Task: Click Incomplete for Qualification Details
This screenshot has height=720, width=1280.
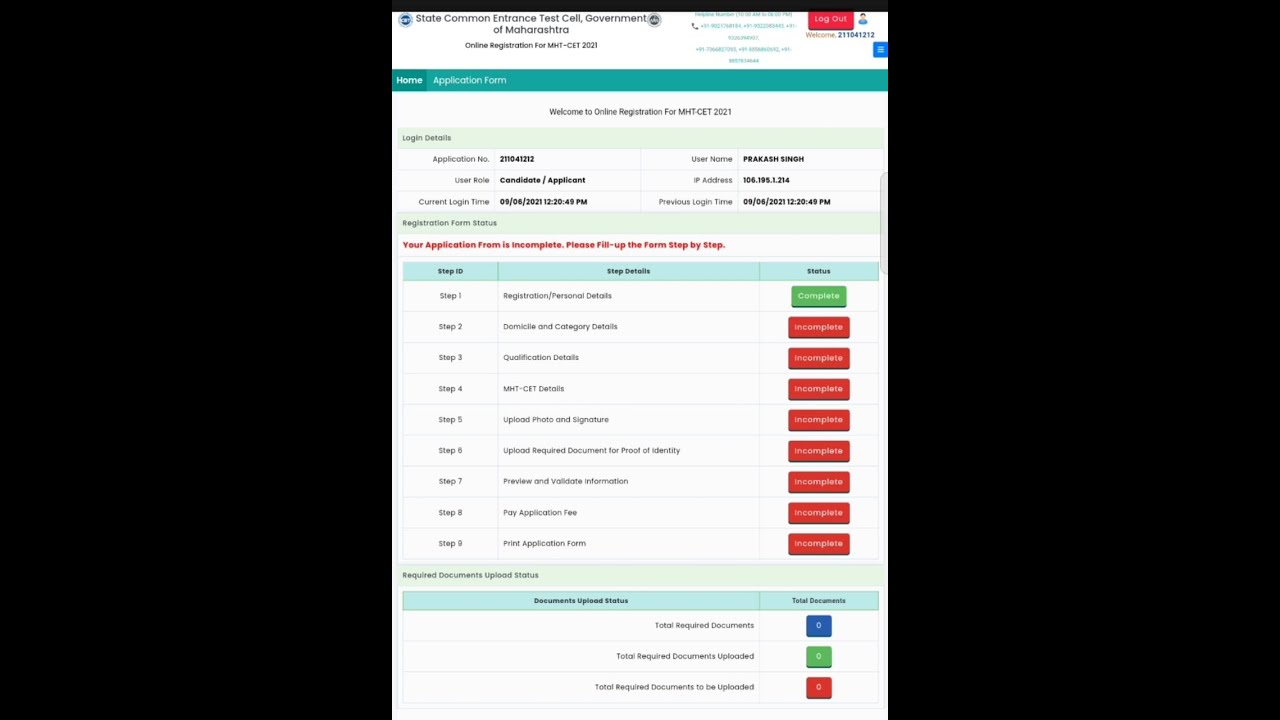Action: (x=819, y=358)
